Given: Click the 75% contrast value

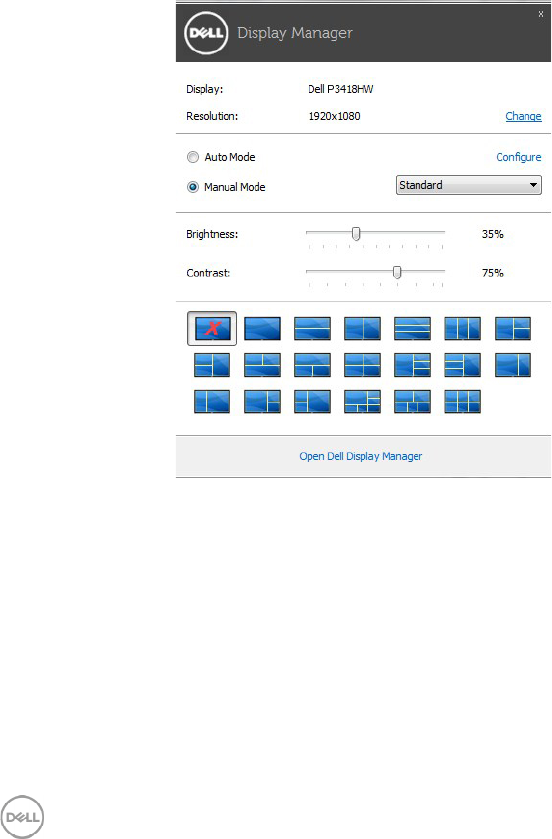Looking at the screenshot, I should (492, 273).
